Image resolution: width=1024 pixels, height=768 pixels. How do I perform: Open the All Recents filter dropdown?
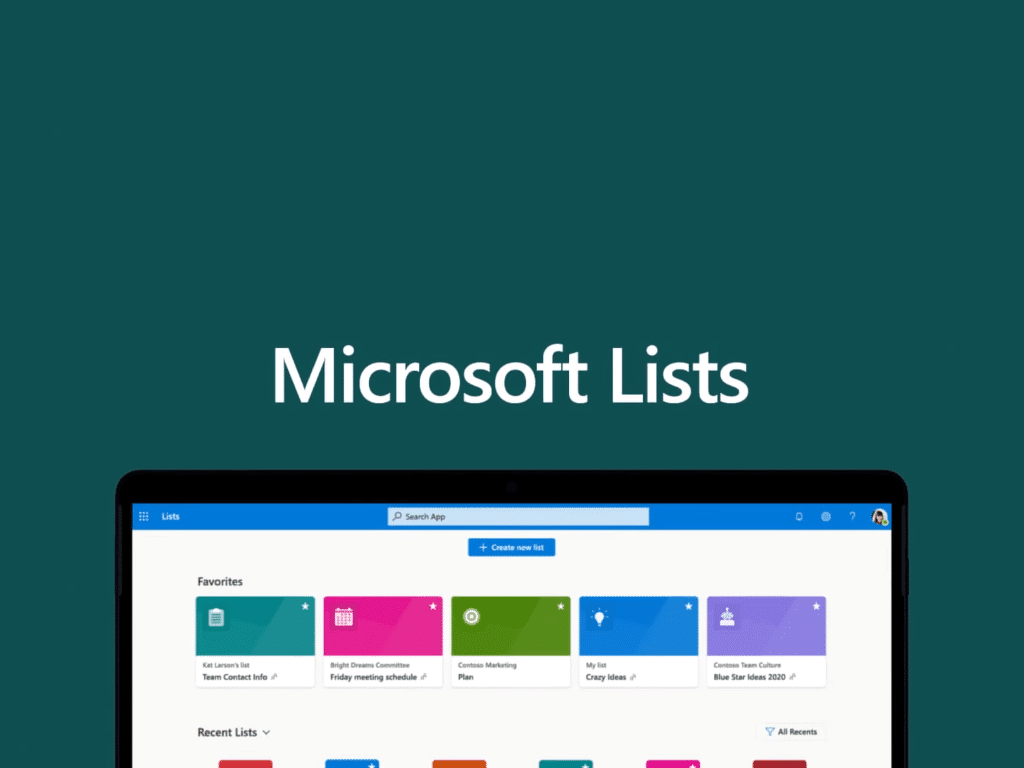coord(791,732)
